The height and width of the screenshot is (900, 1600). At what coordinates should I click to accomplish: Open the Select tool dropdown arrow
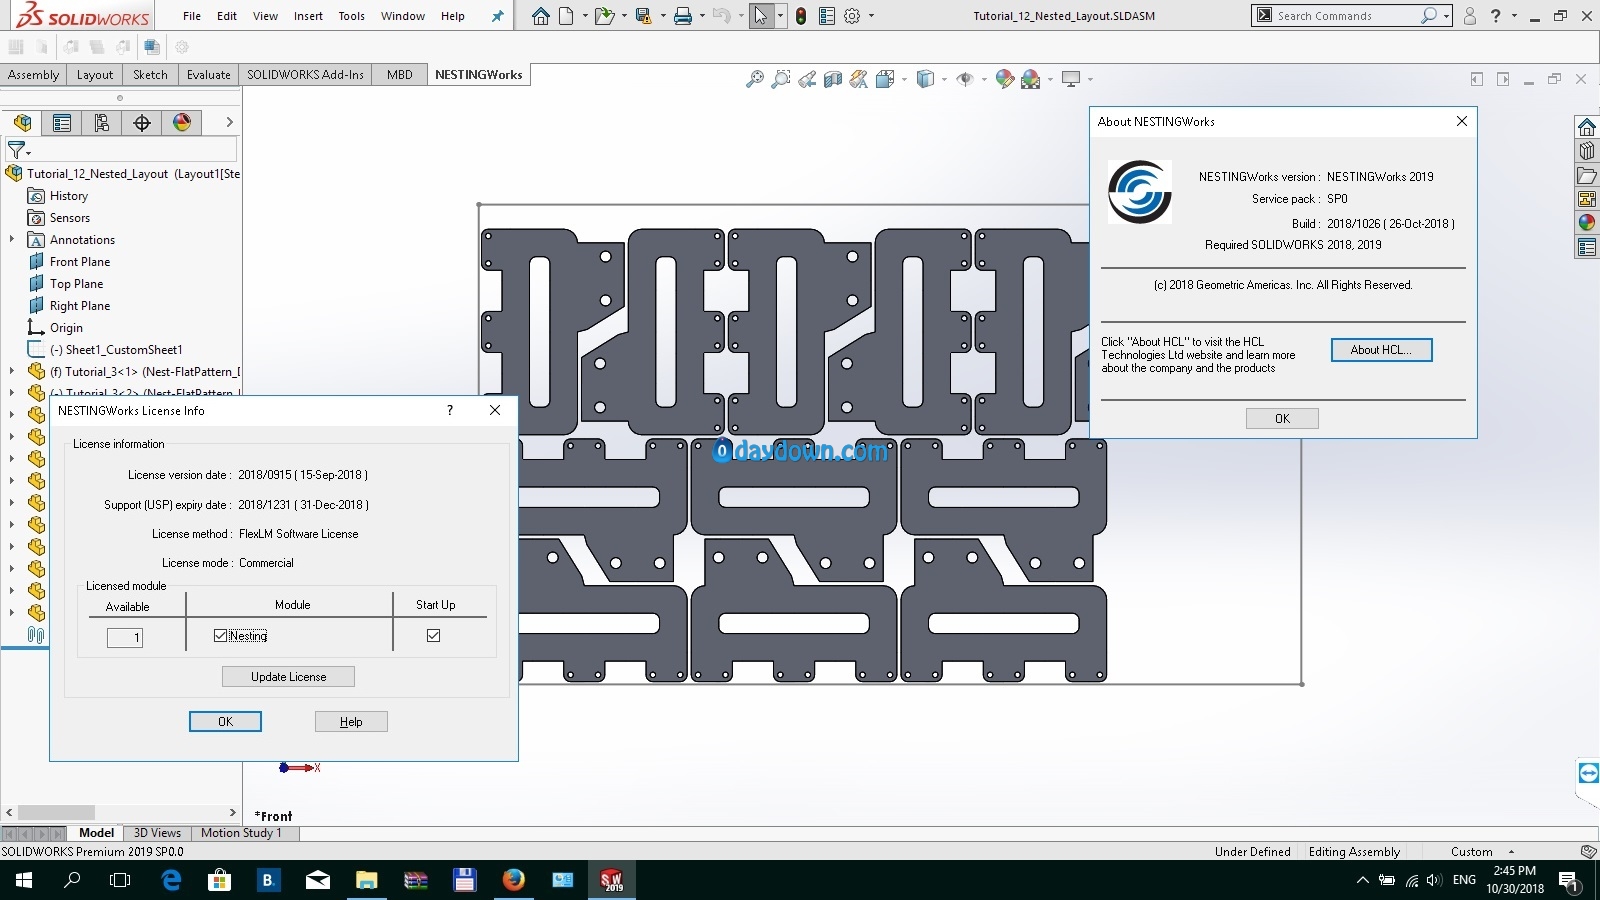[x=780, y=16]
